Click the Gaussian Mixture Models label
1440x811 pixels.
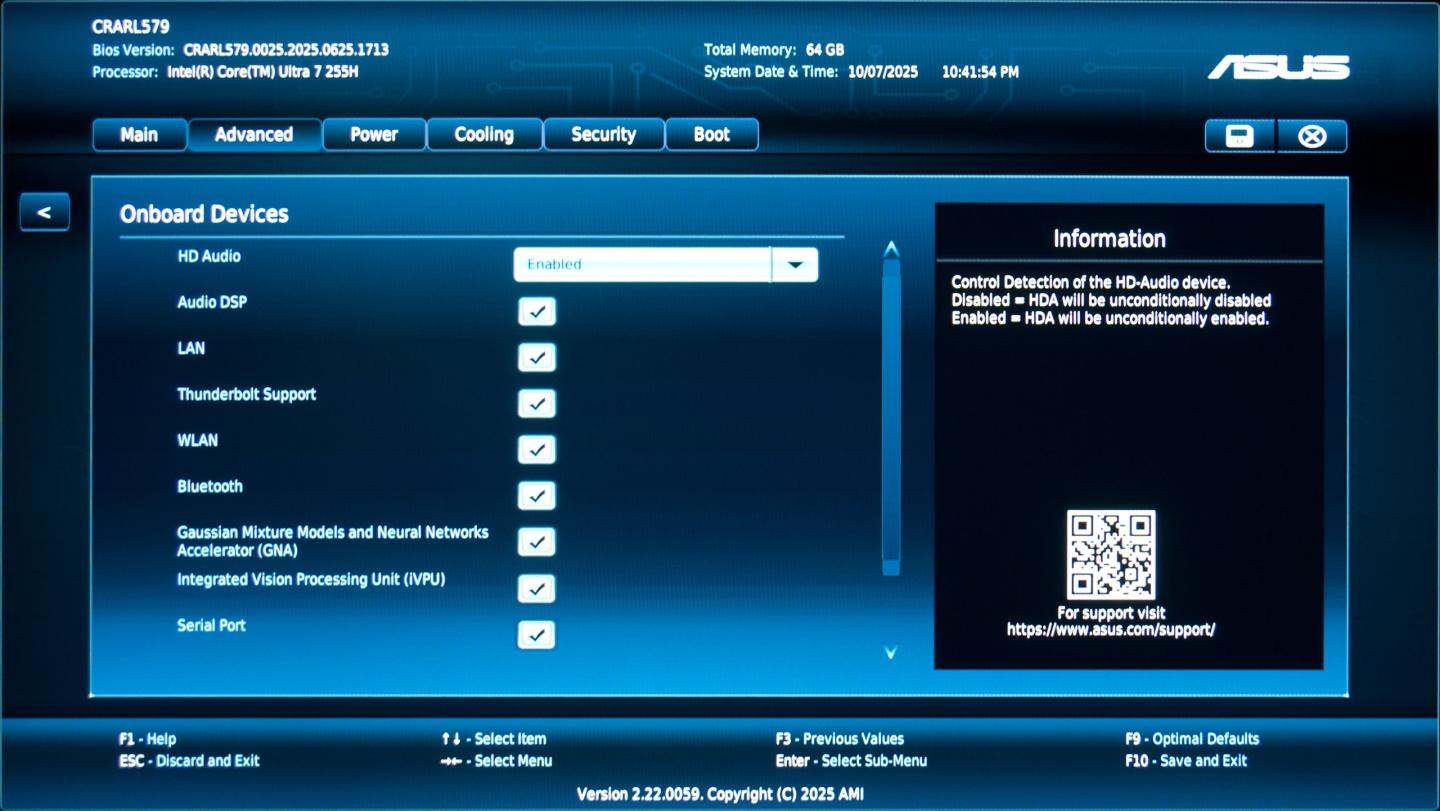[x=333, y=541]
